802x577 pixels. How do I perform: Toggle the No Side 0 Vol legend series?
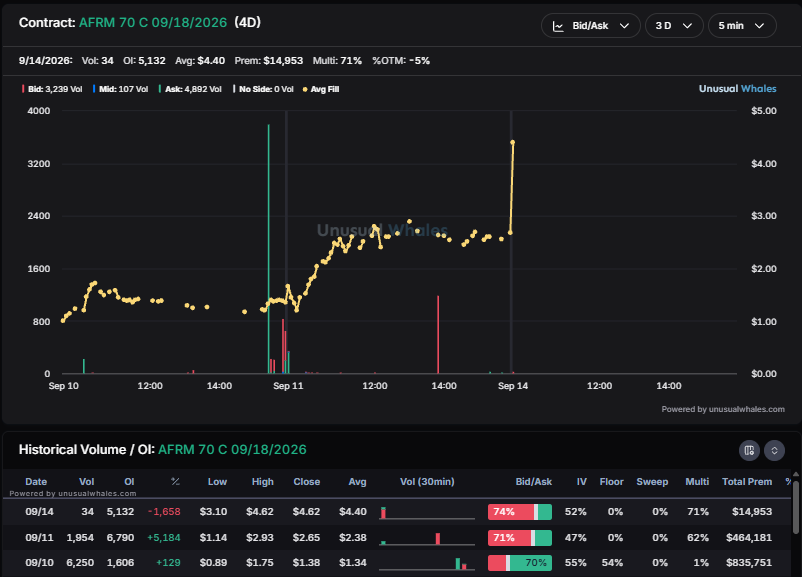pyautogui.click(x=263, y=89)
